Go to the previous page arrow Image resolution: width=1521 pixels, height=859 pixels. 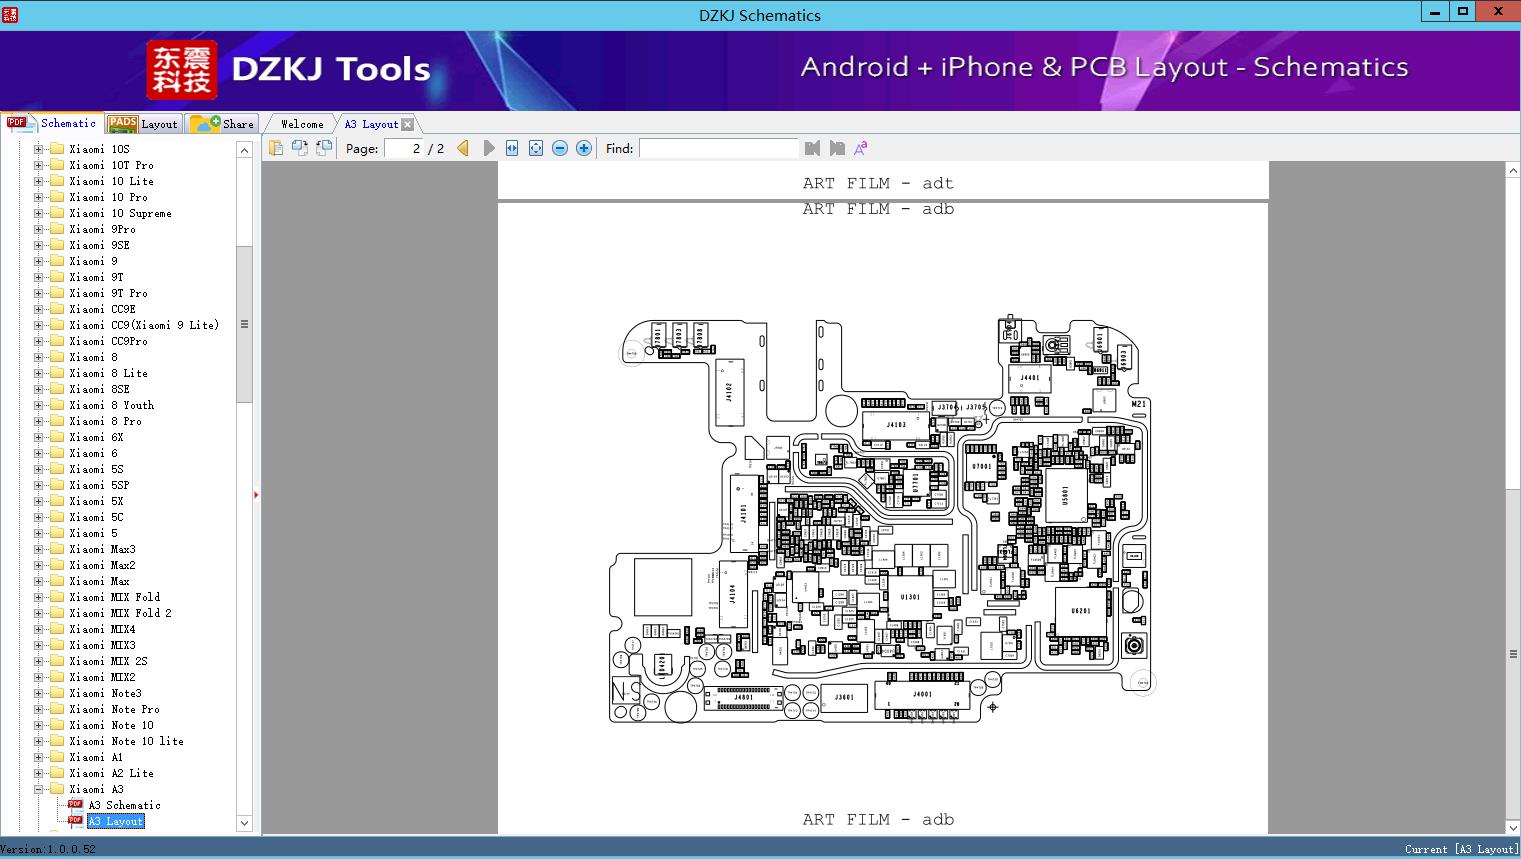(x=463, y=148)
